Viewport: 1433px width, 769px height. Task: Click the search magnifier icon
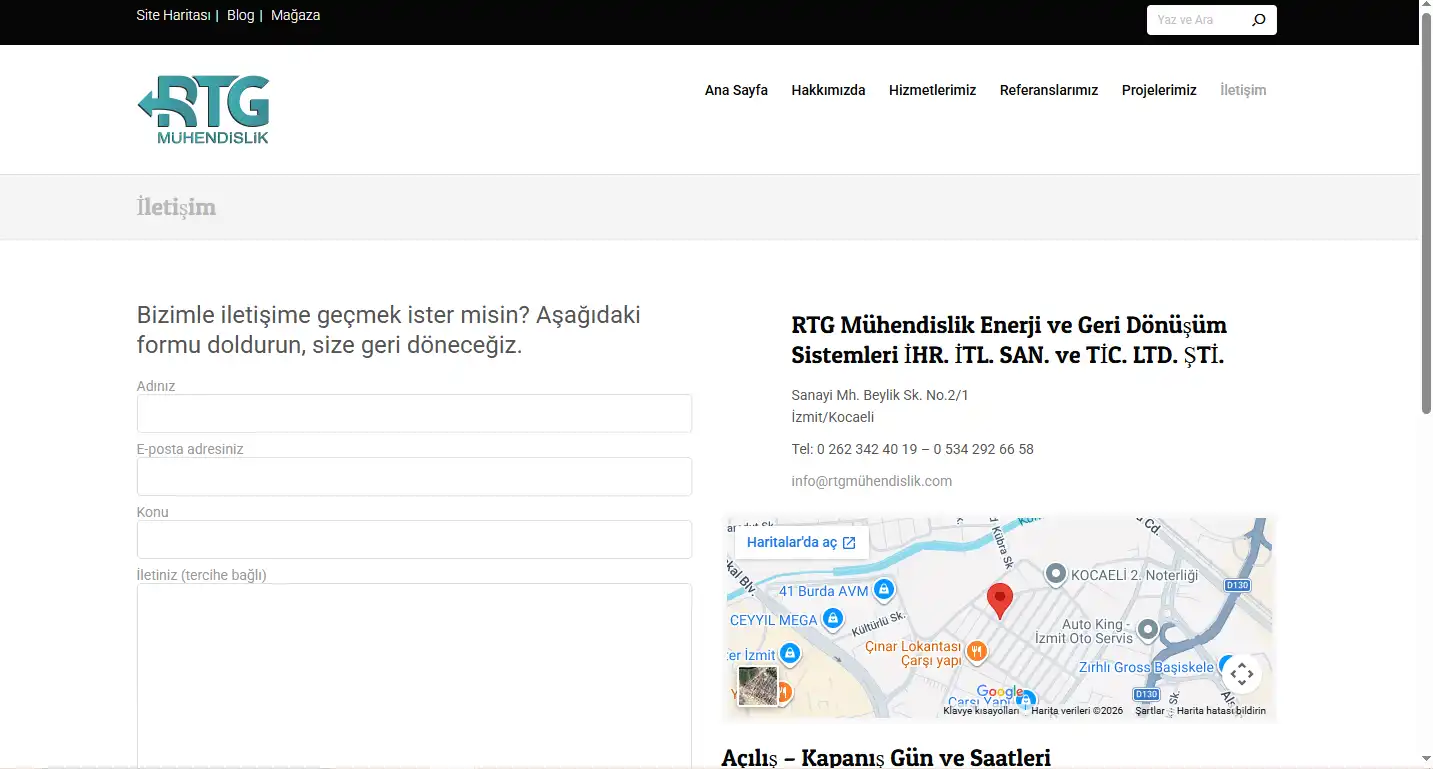1258,20
